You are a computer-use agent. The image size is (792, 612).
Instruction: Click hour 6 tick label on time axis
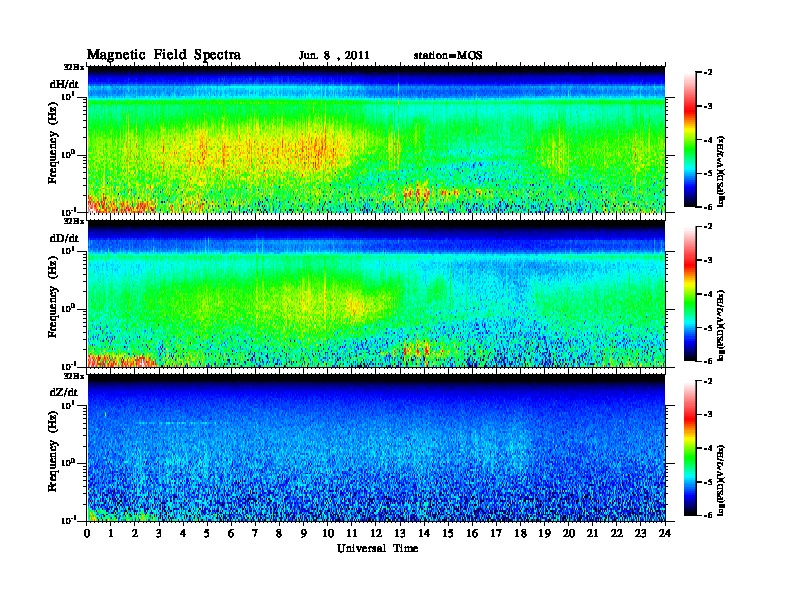231,534
